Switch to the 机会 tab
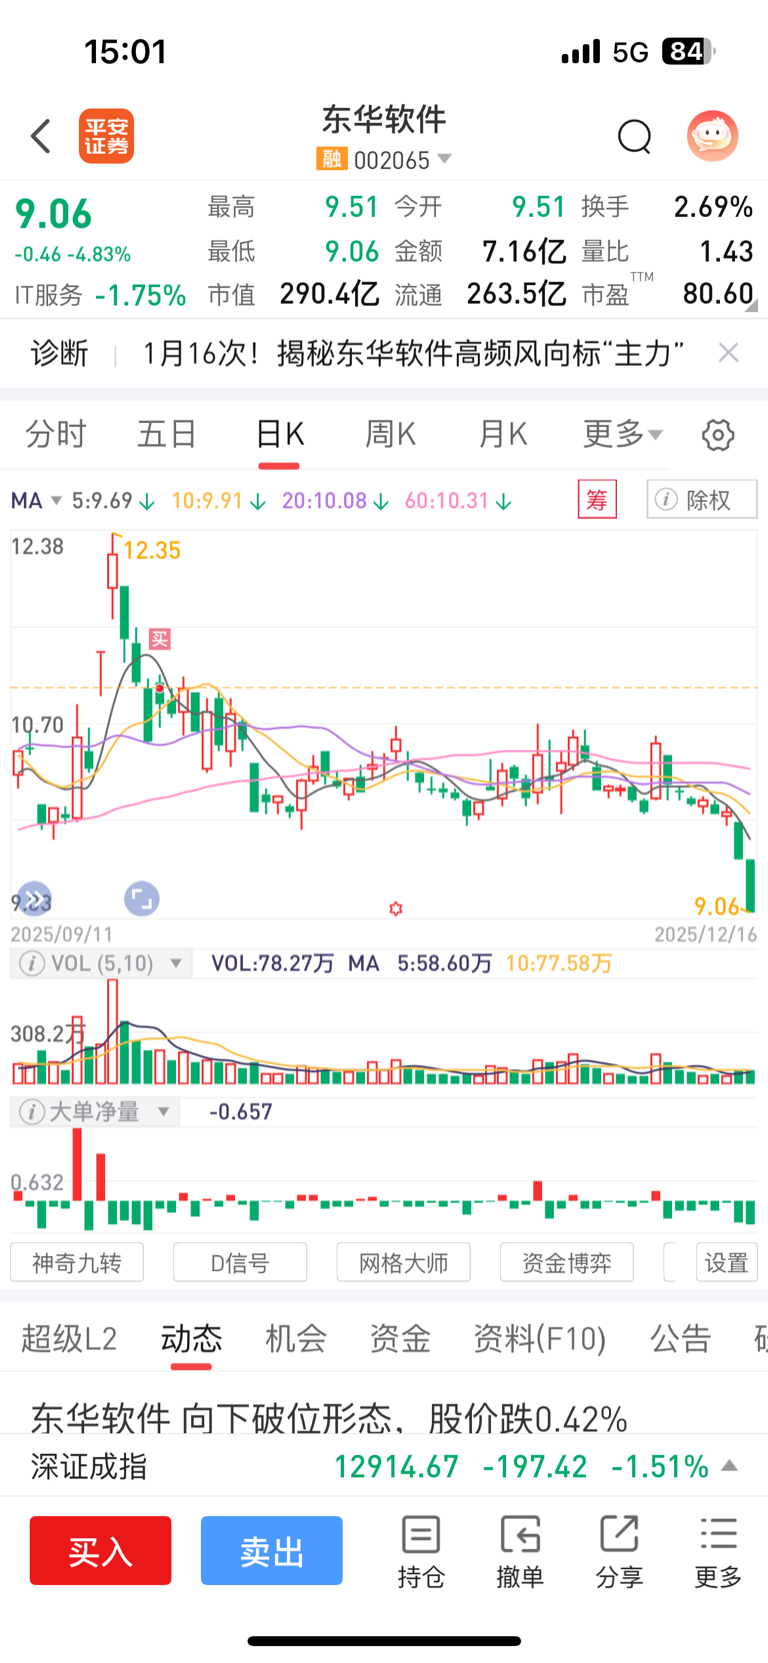Viewport: 768px width, 1663px height. click(296, 1338)
